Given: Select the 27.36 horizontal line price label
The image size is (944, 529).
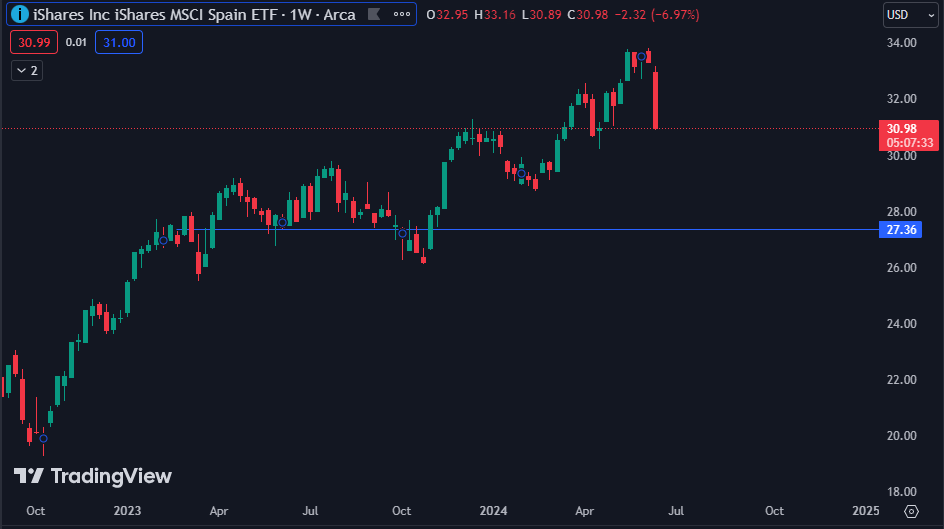Looking at the screenshot, I should 901,230.
